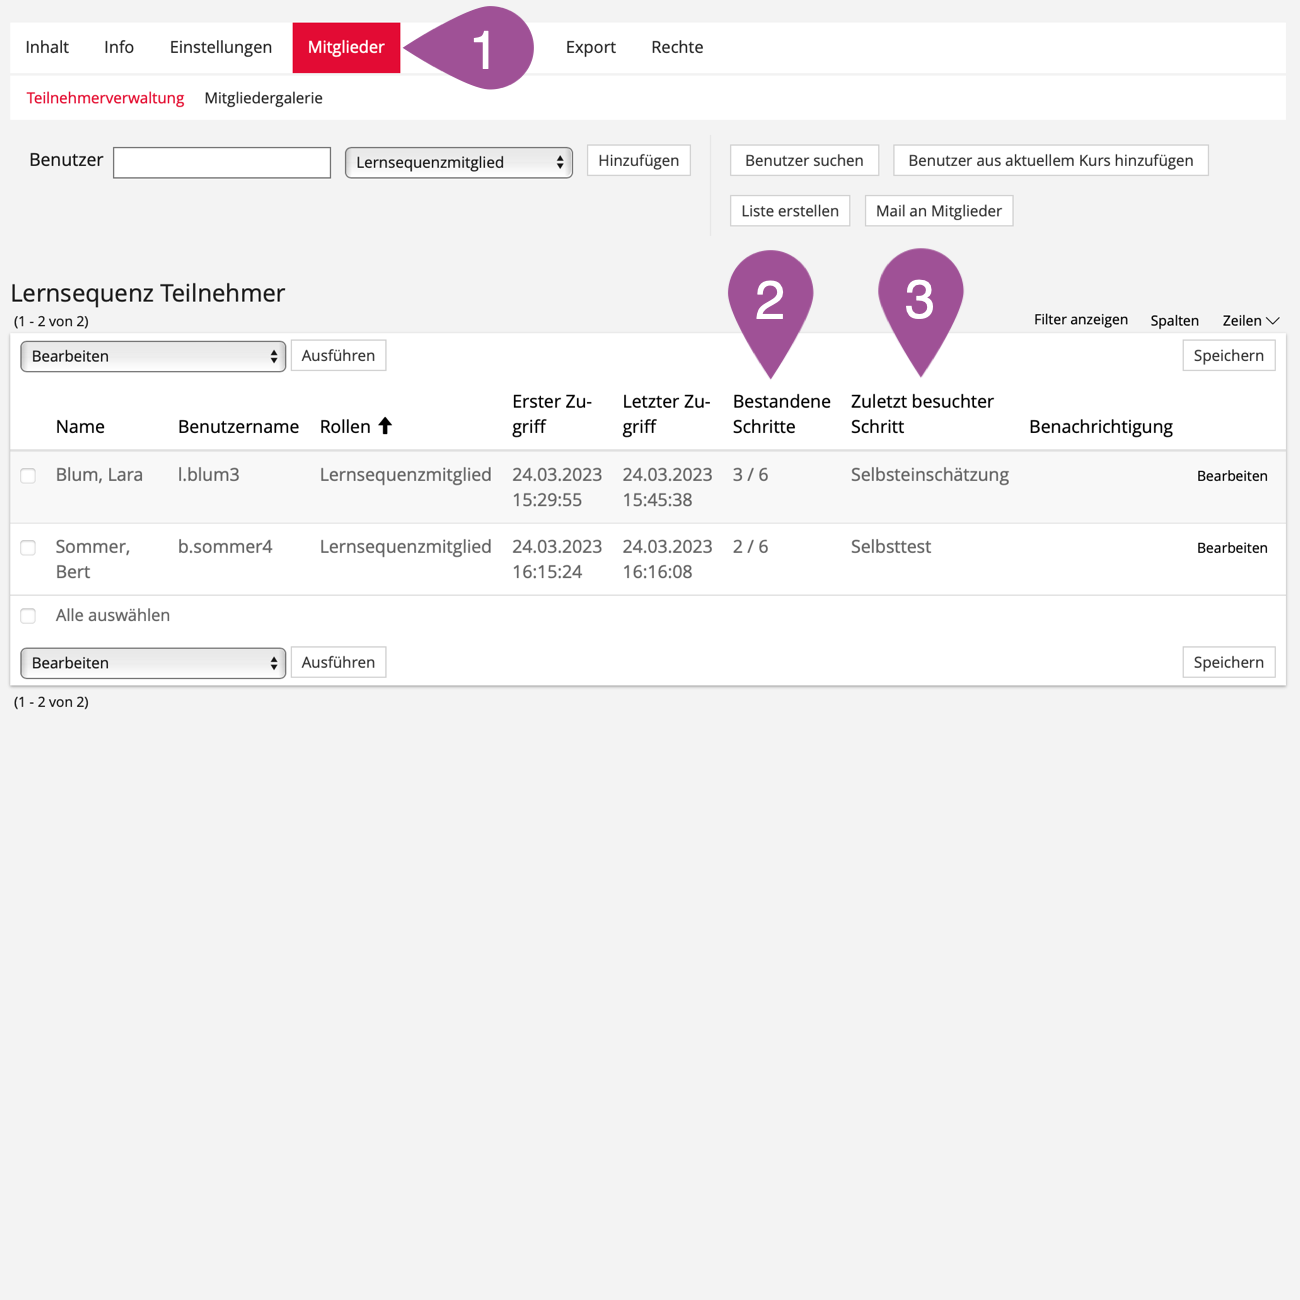Image resolution: width=1300 pixels, height=1300 pixels.
Task: Select the checkbox next to Sommer, Bert
Action: coord(28,548)
